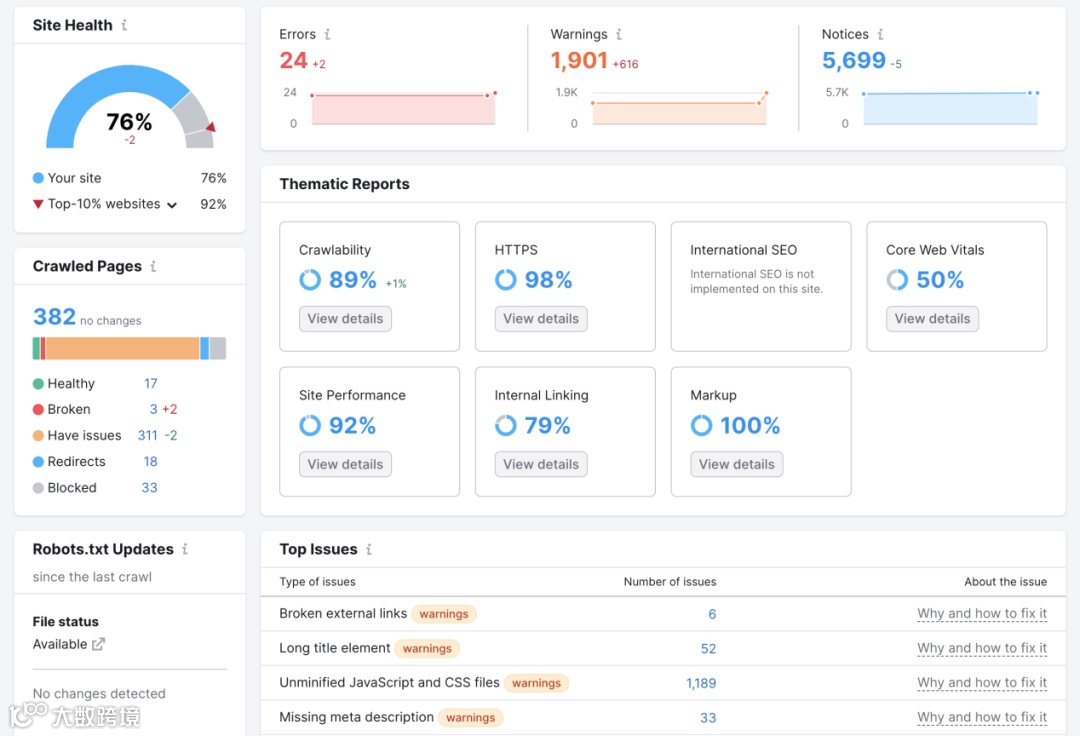Image resolution: width=1080 pixels, height=736 pixels.
Task: Open HTTPS View details
Action: [541, 319]
